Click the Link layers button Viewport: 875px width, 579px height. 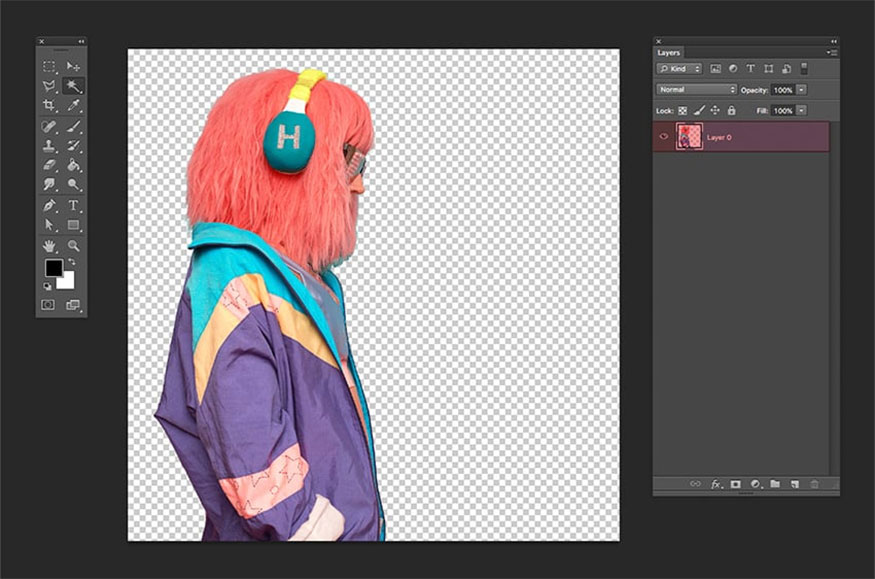(x=695, y=484)
